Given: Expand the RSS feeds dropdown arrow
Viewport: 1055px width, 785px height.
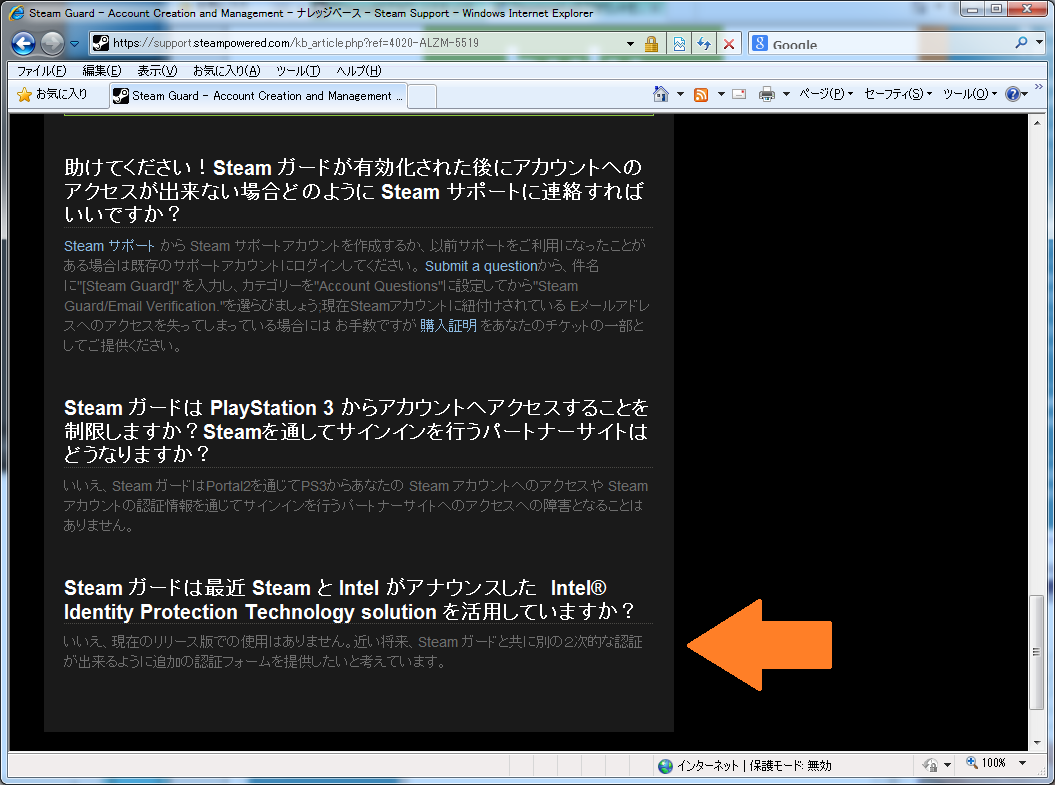Looking at the screenshot, I should click(x=721, y=94).
